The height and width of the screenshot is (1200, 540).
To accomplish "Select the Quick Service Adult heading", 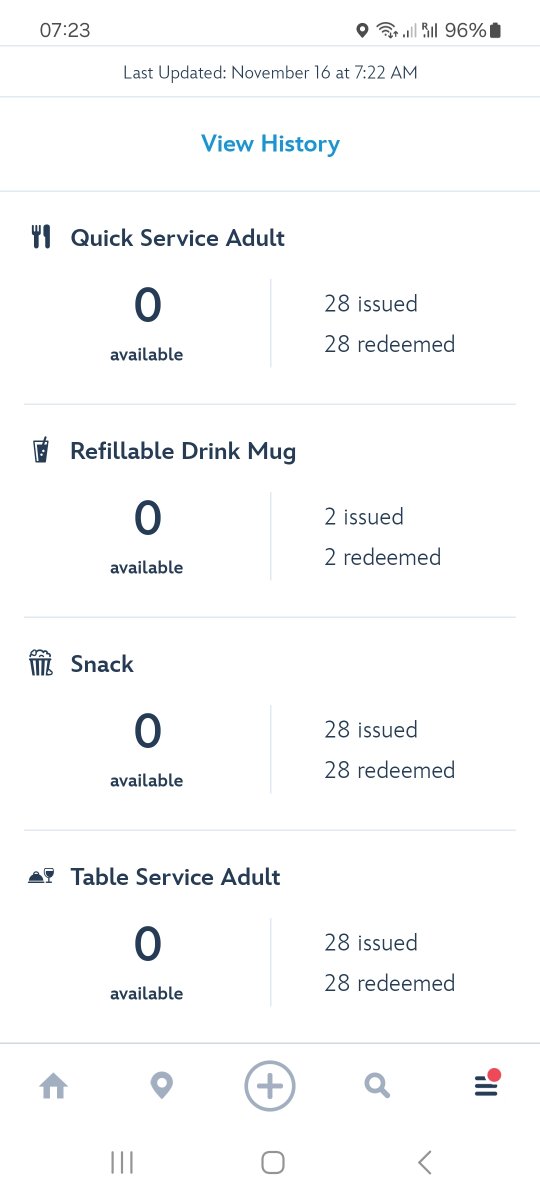I will coord(177,238).
